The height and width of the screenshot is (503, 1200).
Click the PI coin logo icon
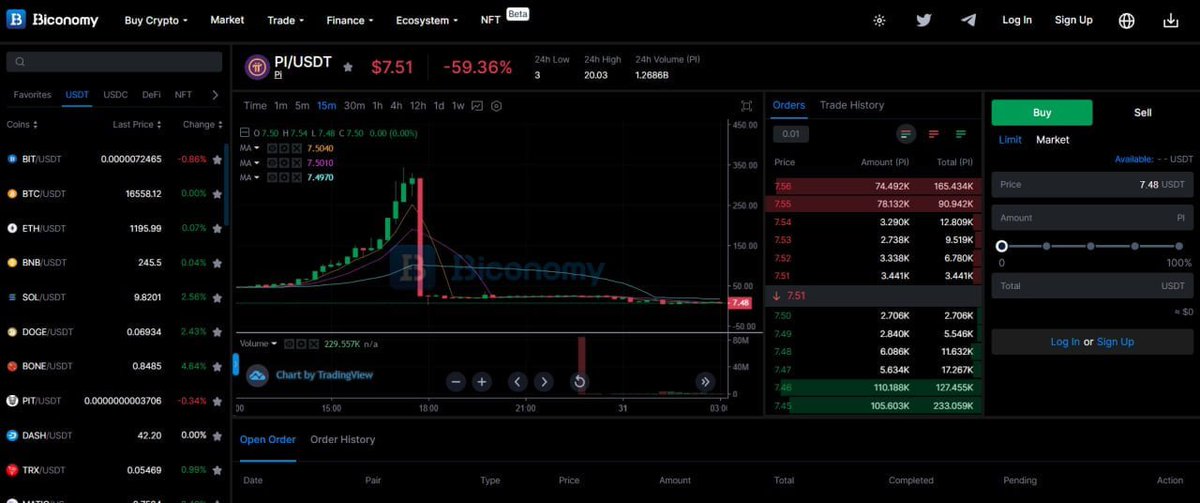(x=256, y=67)
